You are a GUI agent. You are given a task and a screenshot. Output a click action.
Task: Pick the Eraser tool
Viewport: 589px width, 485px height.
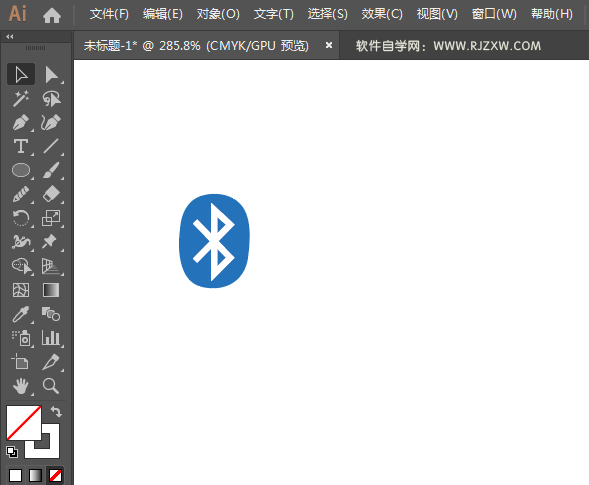51,194
